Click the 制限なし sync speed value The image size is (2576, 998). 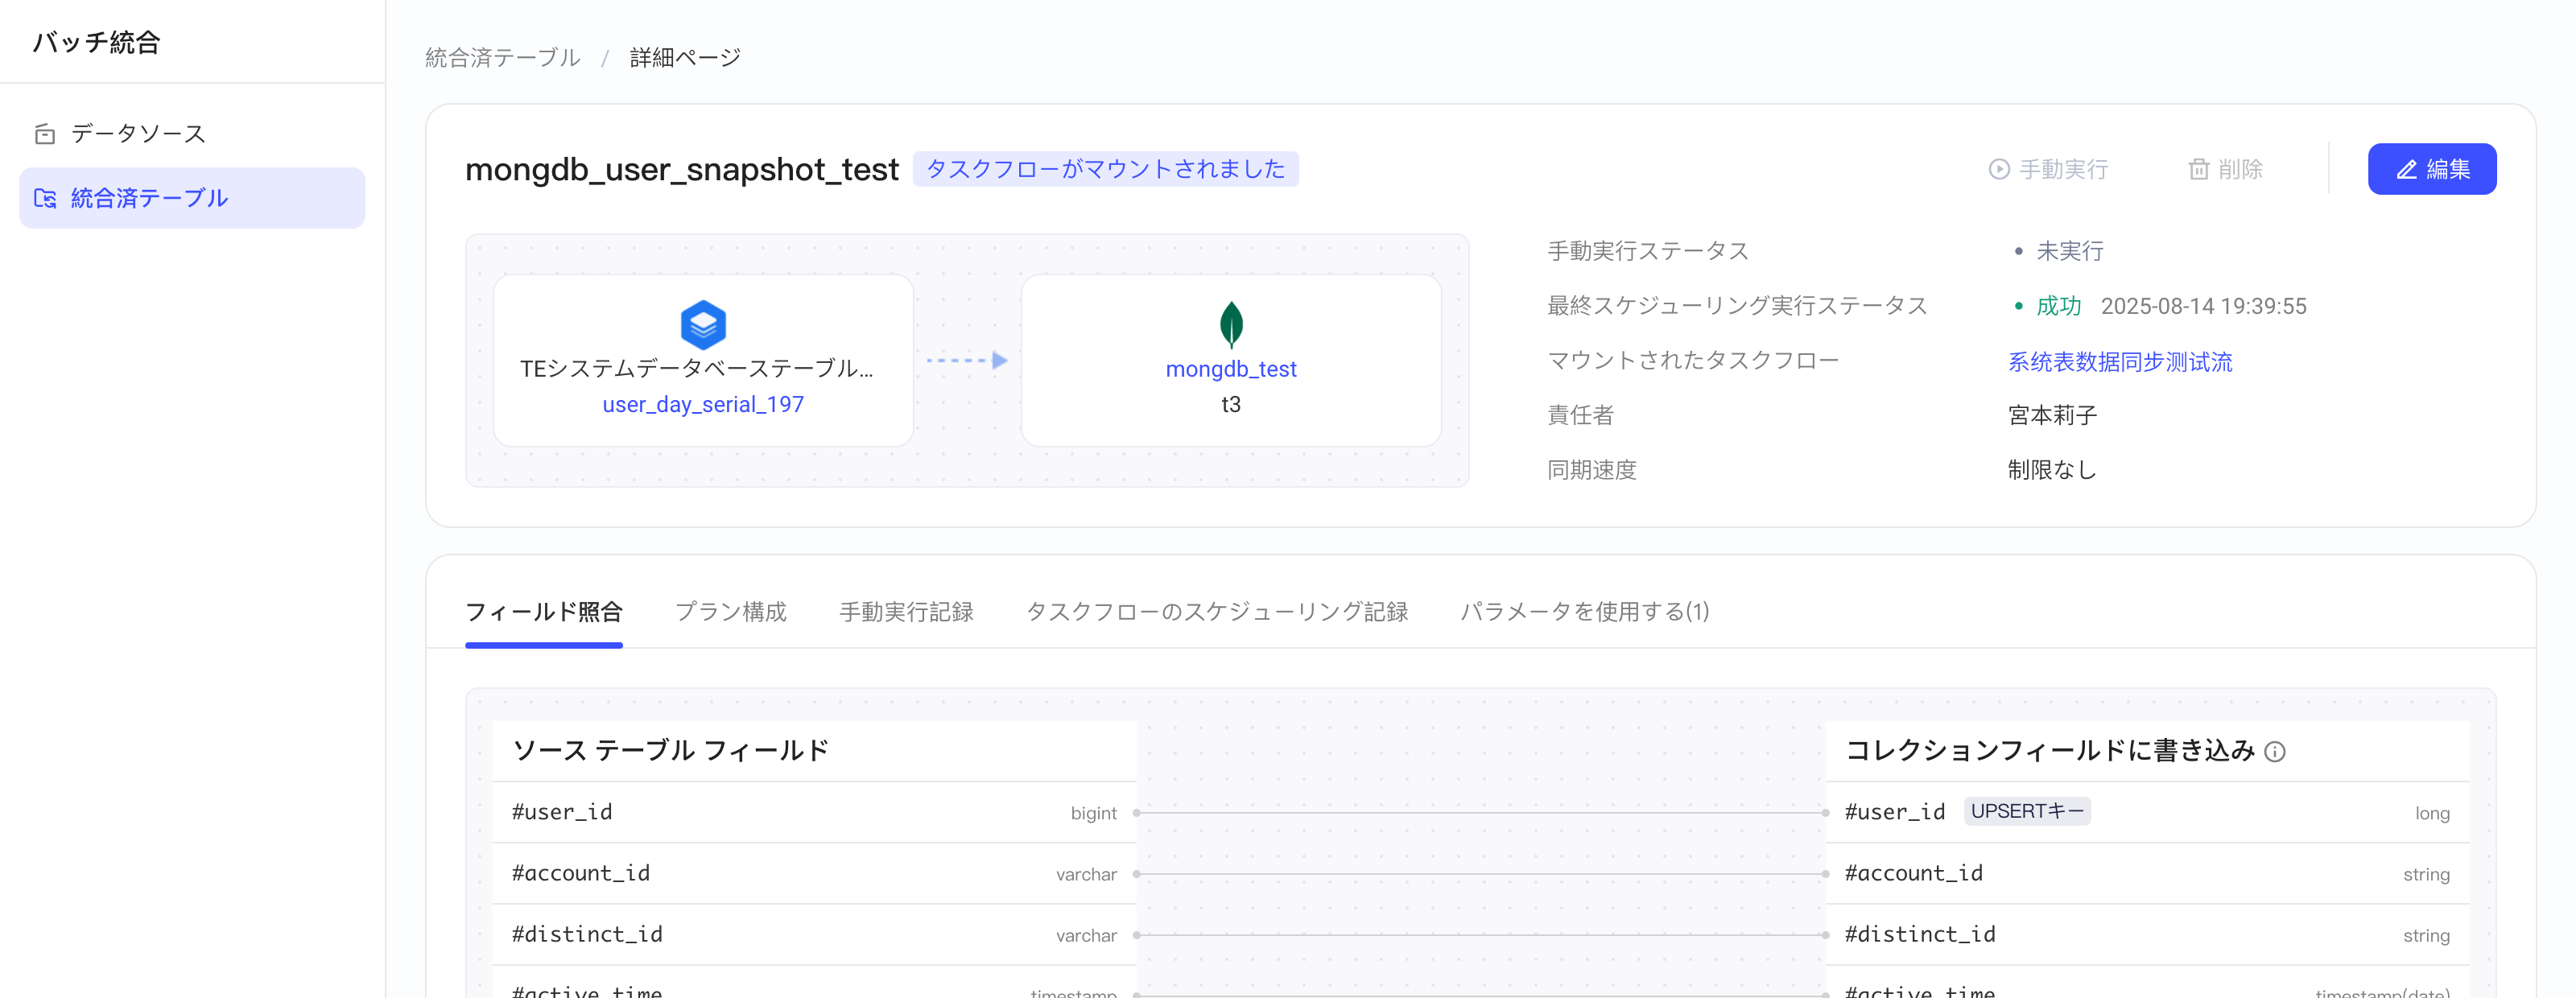coord(2052,470)
